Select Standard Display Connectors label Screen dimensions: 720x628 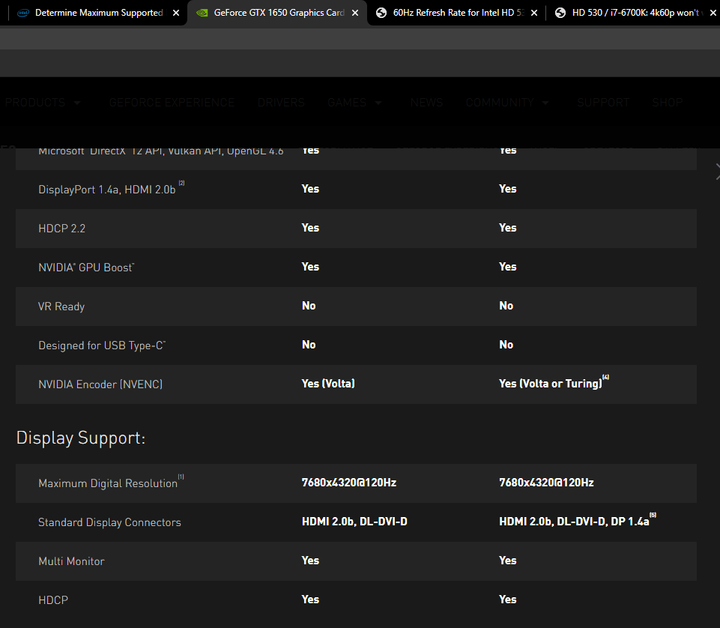point(110,522)
